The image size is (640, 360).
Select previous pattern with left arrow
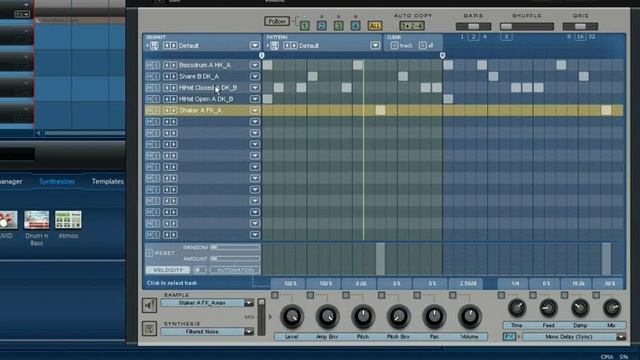coord(287,46)
